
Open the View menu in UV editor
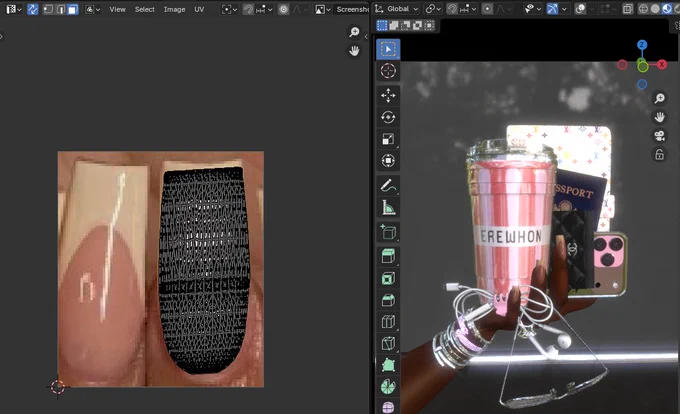tap(117, 9)
